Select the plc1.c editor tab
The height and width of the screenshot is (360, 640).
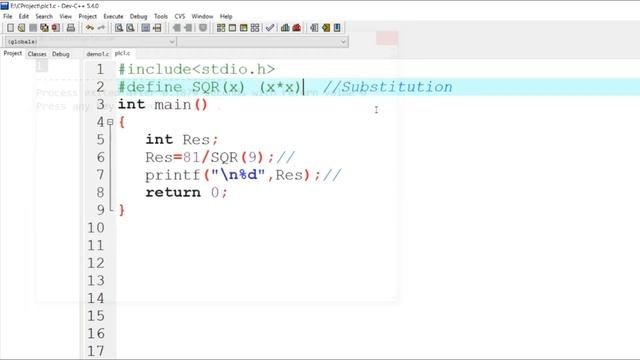coord(122,53)
